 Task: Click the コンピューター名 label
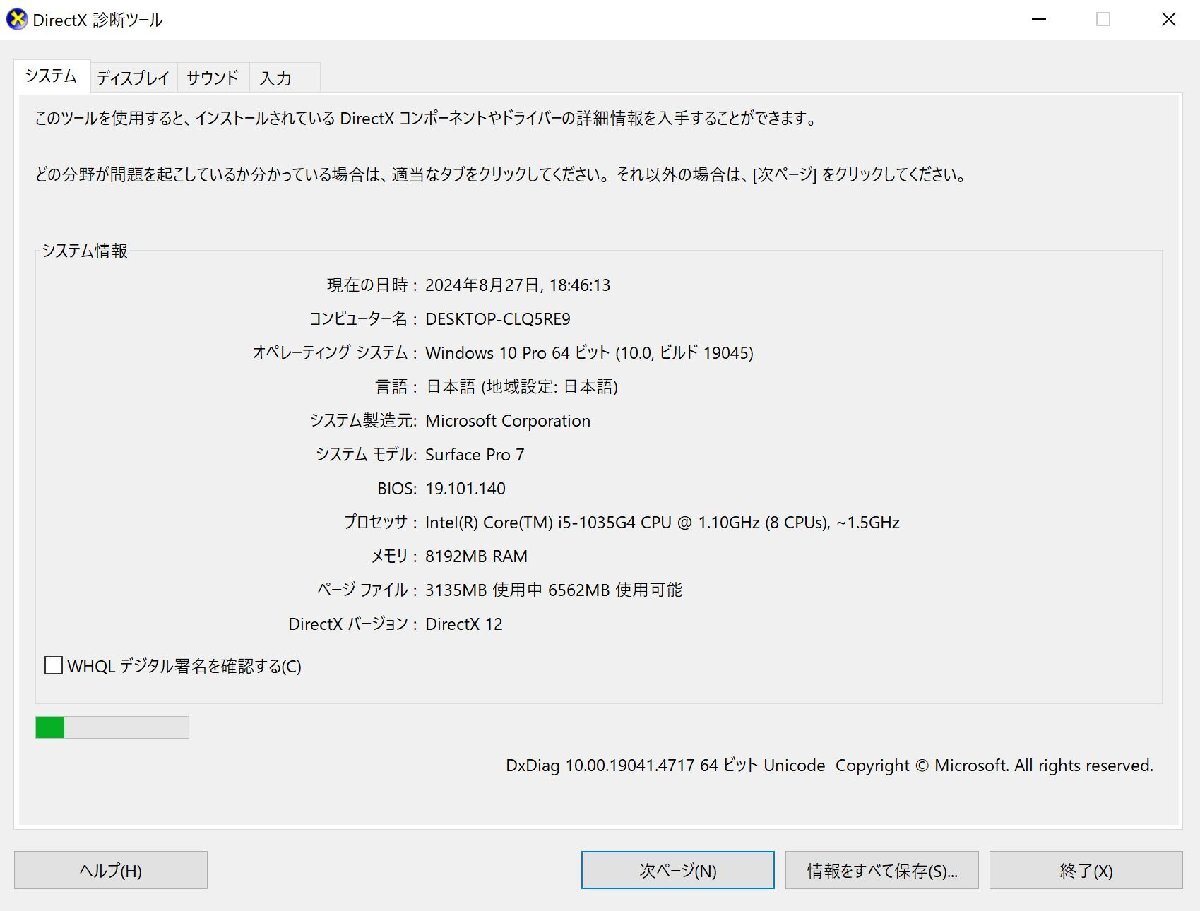tap(362, 319)
